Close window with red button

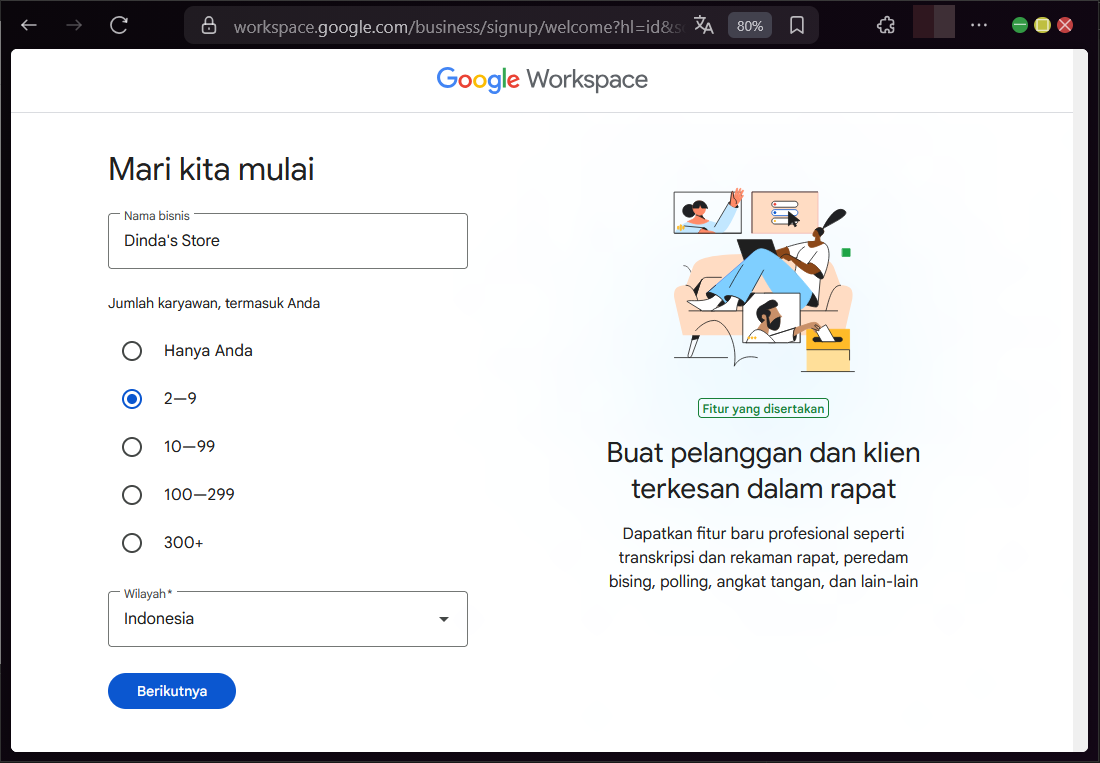[1065, 25]
